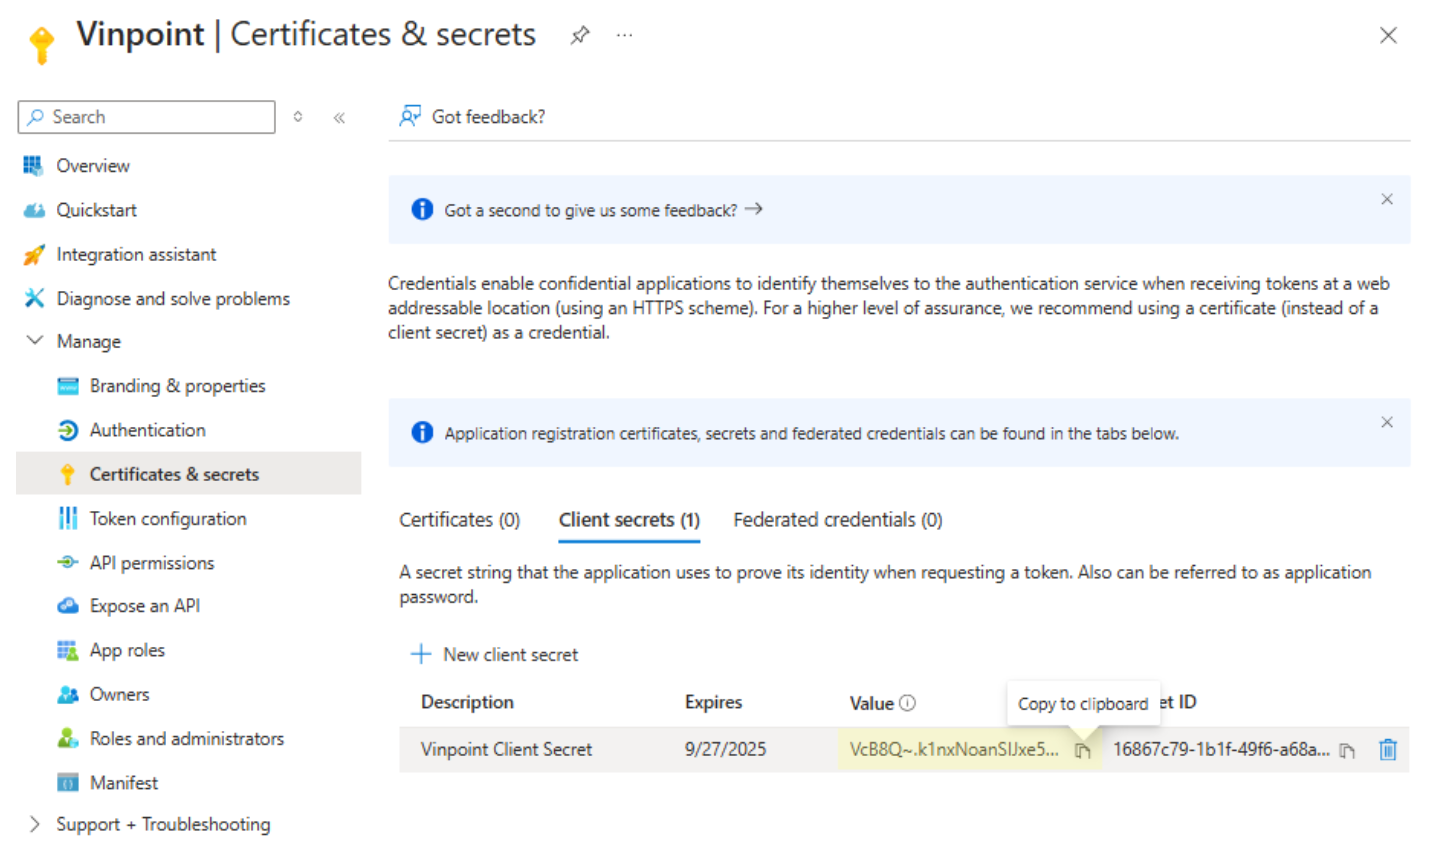1448x866 pixels.
Task: Open Quickstart page
Action: tap(97, 210)
